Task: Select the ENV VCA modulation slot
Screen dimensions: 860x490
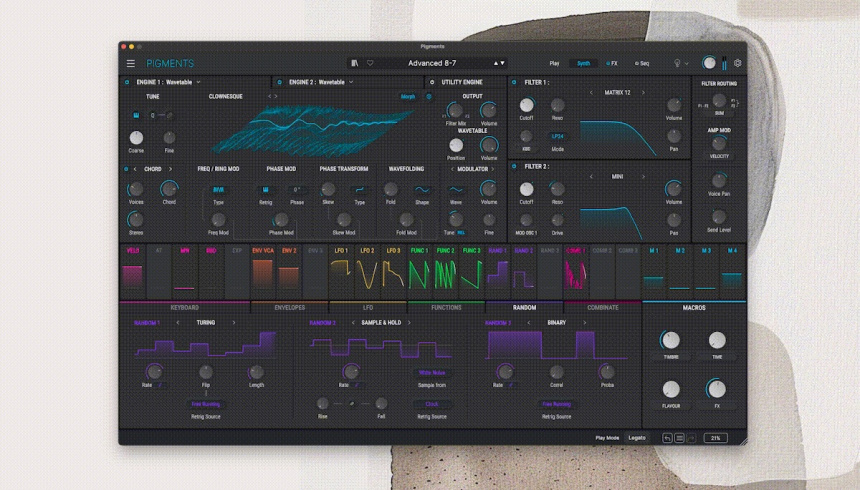Action: (x=263, y=271)
